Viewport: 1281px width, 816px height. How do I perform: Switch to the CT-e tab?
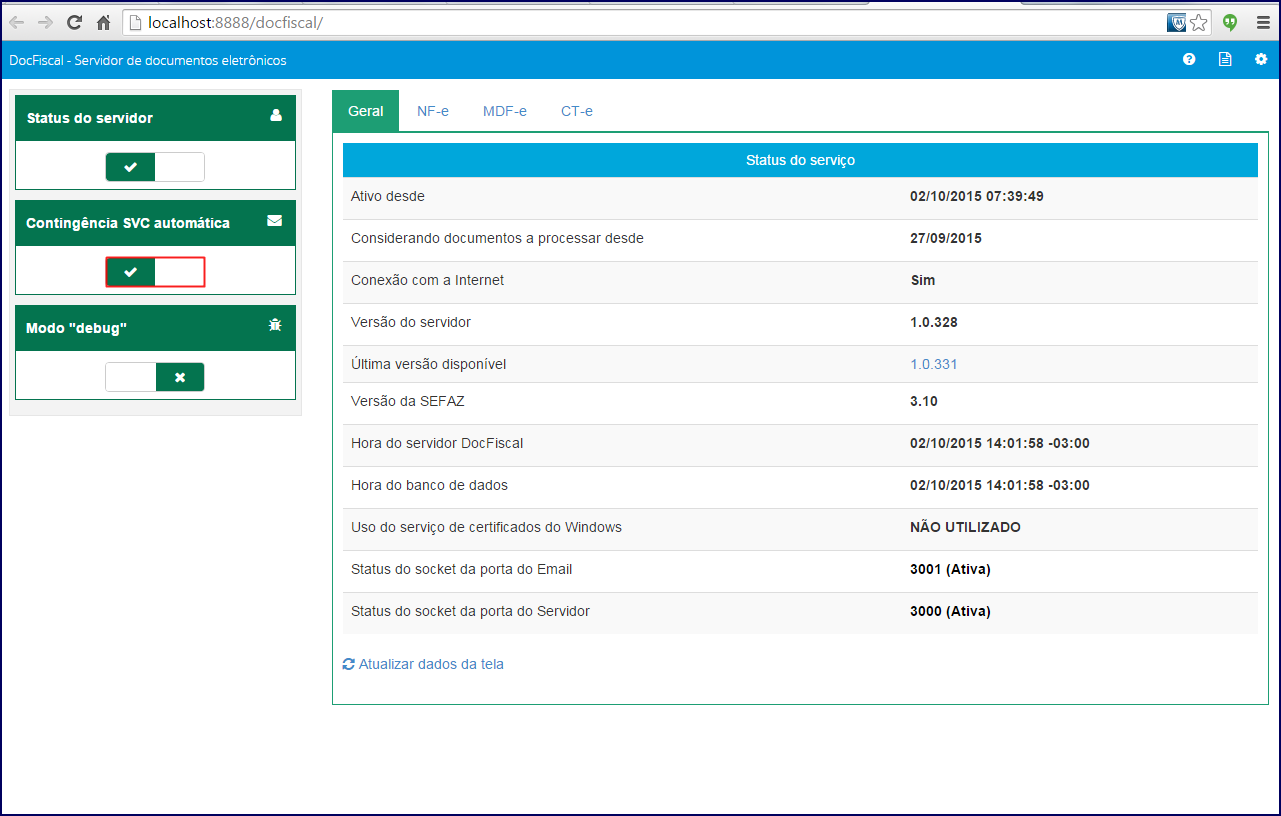pos(577,111)
